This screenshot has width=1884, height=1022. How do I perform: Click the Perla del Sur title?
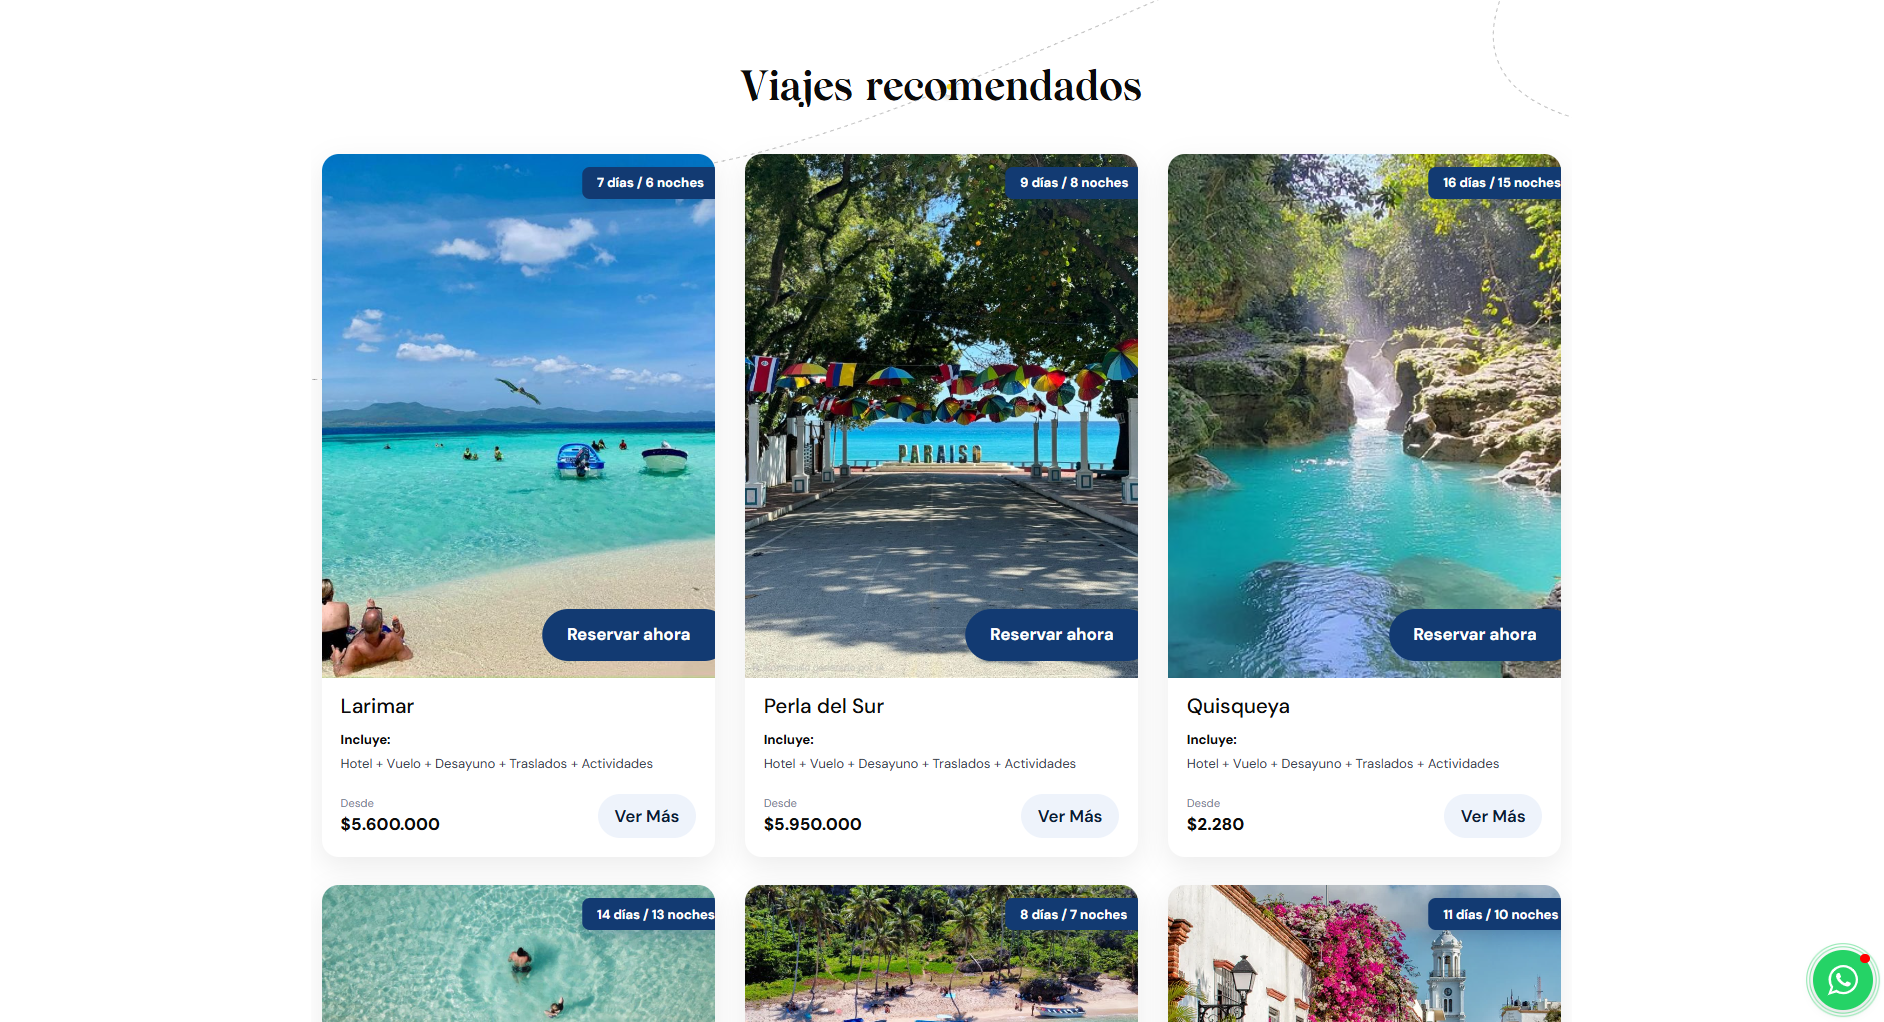pyautogui.click(x=824, y=706)
